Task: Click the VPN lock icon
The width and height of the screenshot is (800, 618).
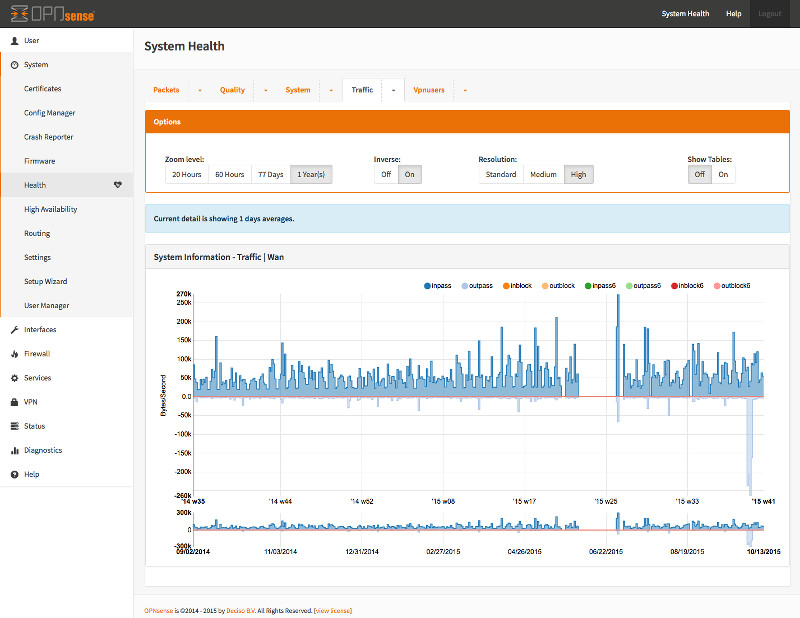Action: pyautogui.click(x=14, y=402)
